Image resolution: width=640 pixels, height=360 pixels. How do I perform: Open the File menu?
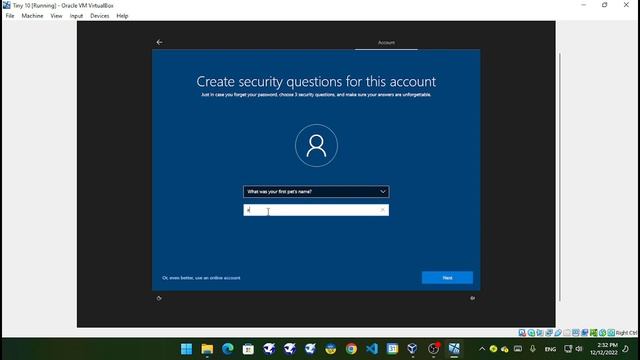[x=10, y=16]
